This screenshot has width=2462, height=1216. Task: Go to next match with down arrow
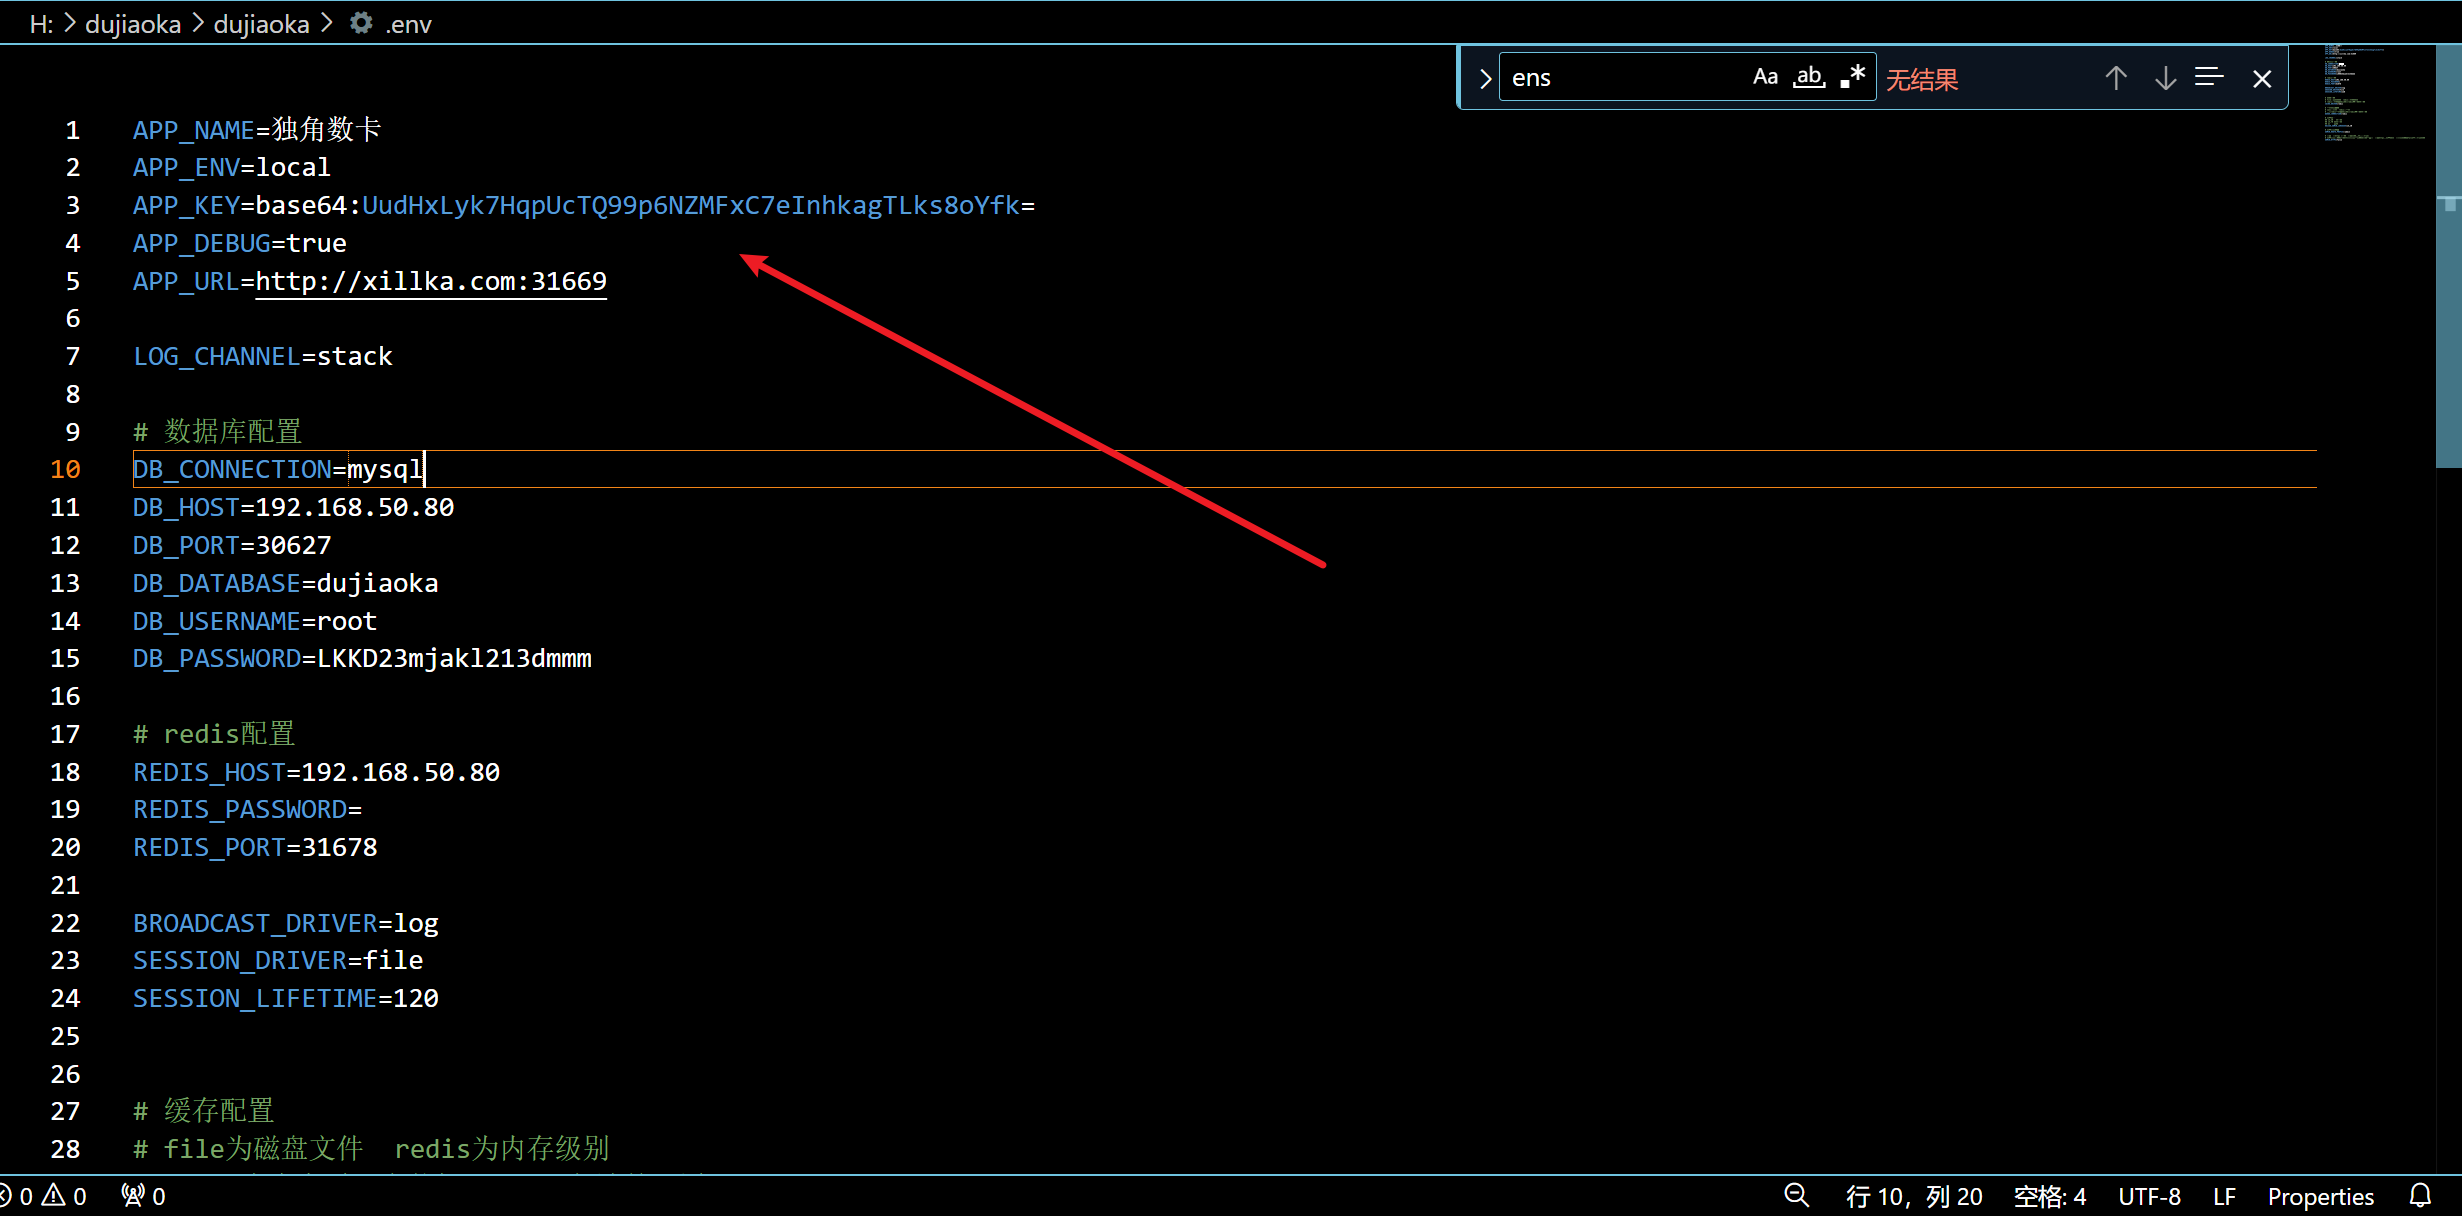pos(2165,78)
